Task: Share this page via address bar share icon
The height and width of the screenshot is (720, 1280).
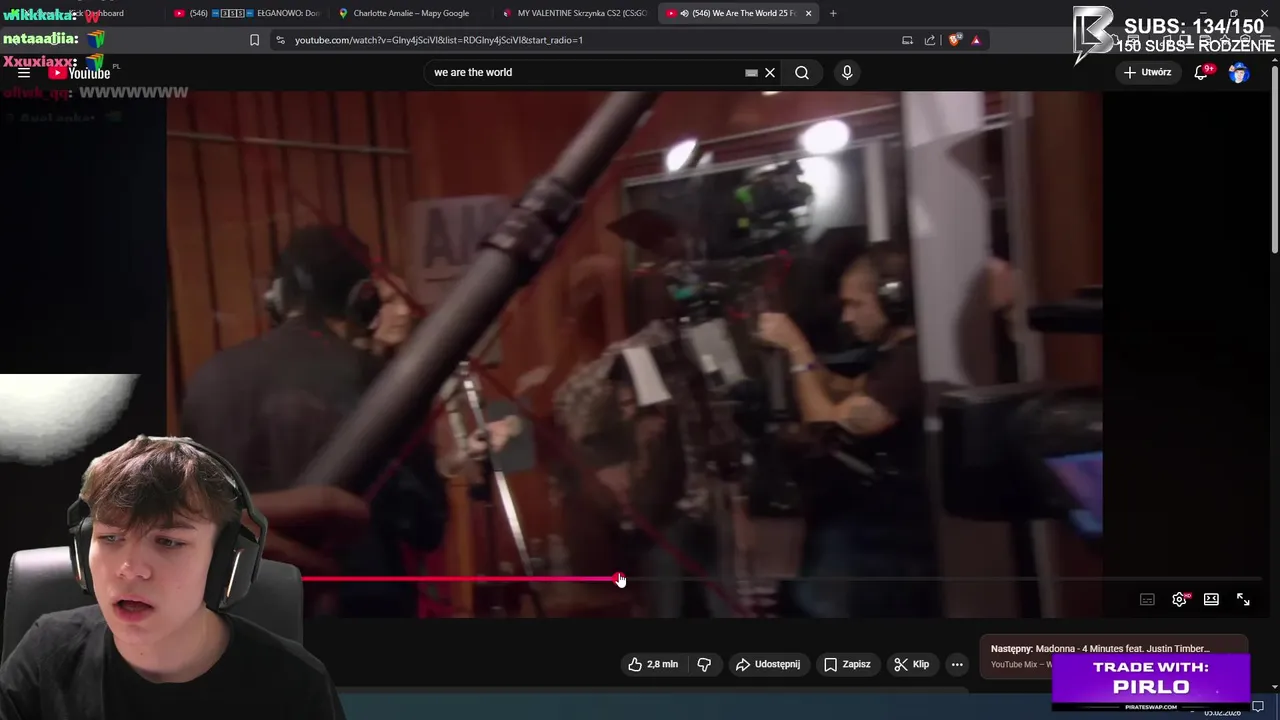Action: pyautogui.click(x=930, y=40)
